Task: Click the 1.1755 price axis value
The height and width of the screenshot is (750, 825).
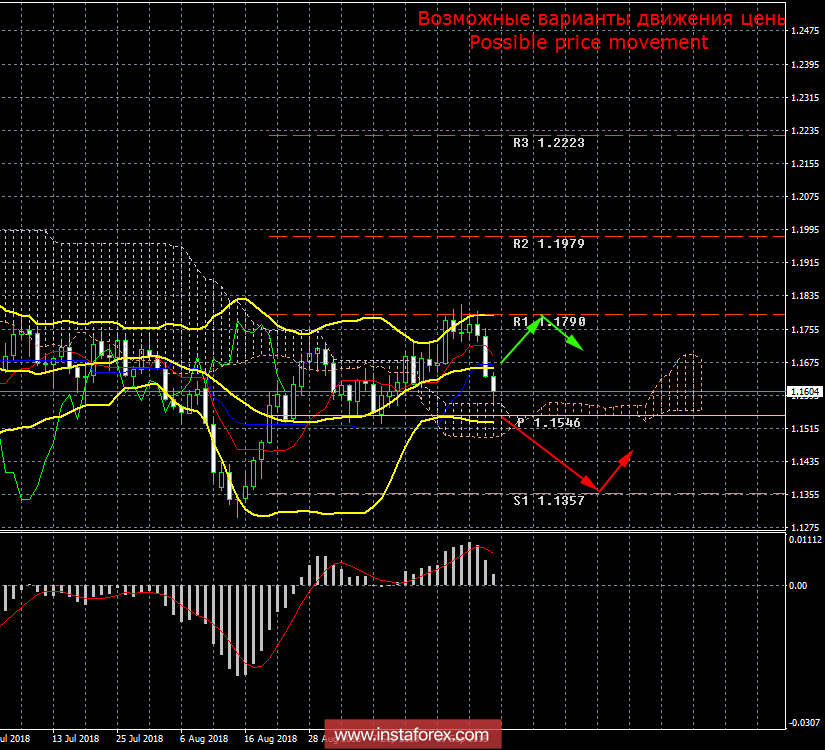Action: point(805,329)
